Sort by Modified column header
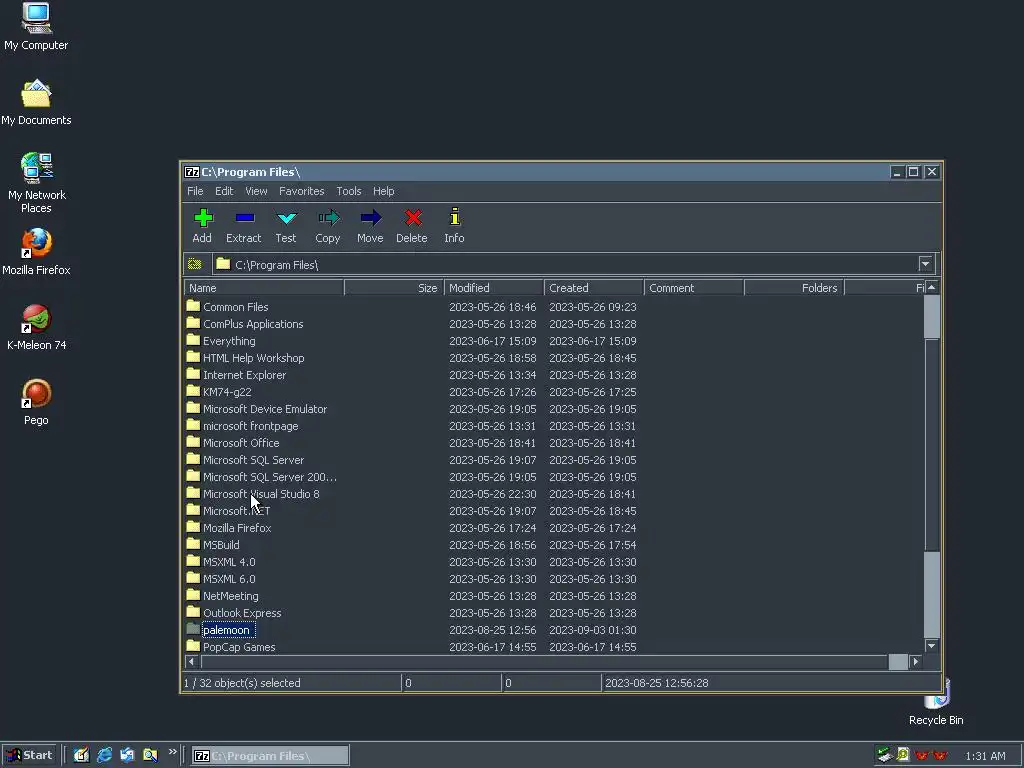Viewport: 1024px width, 768px height. pyautogui.click(x=494, y=288)
